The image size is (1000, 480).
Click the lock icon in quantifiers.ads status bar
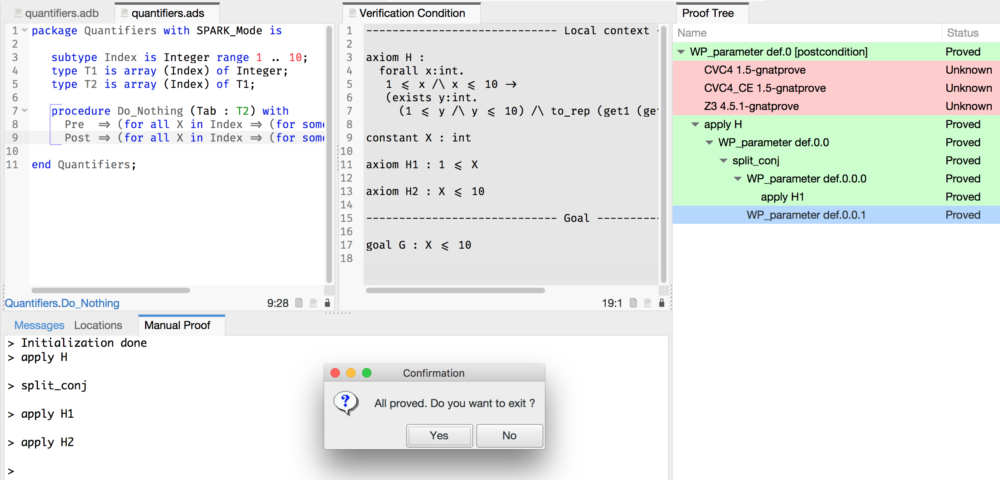[327, 303]
